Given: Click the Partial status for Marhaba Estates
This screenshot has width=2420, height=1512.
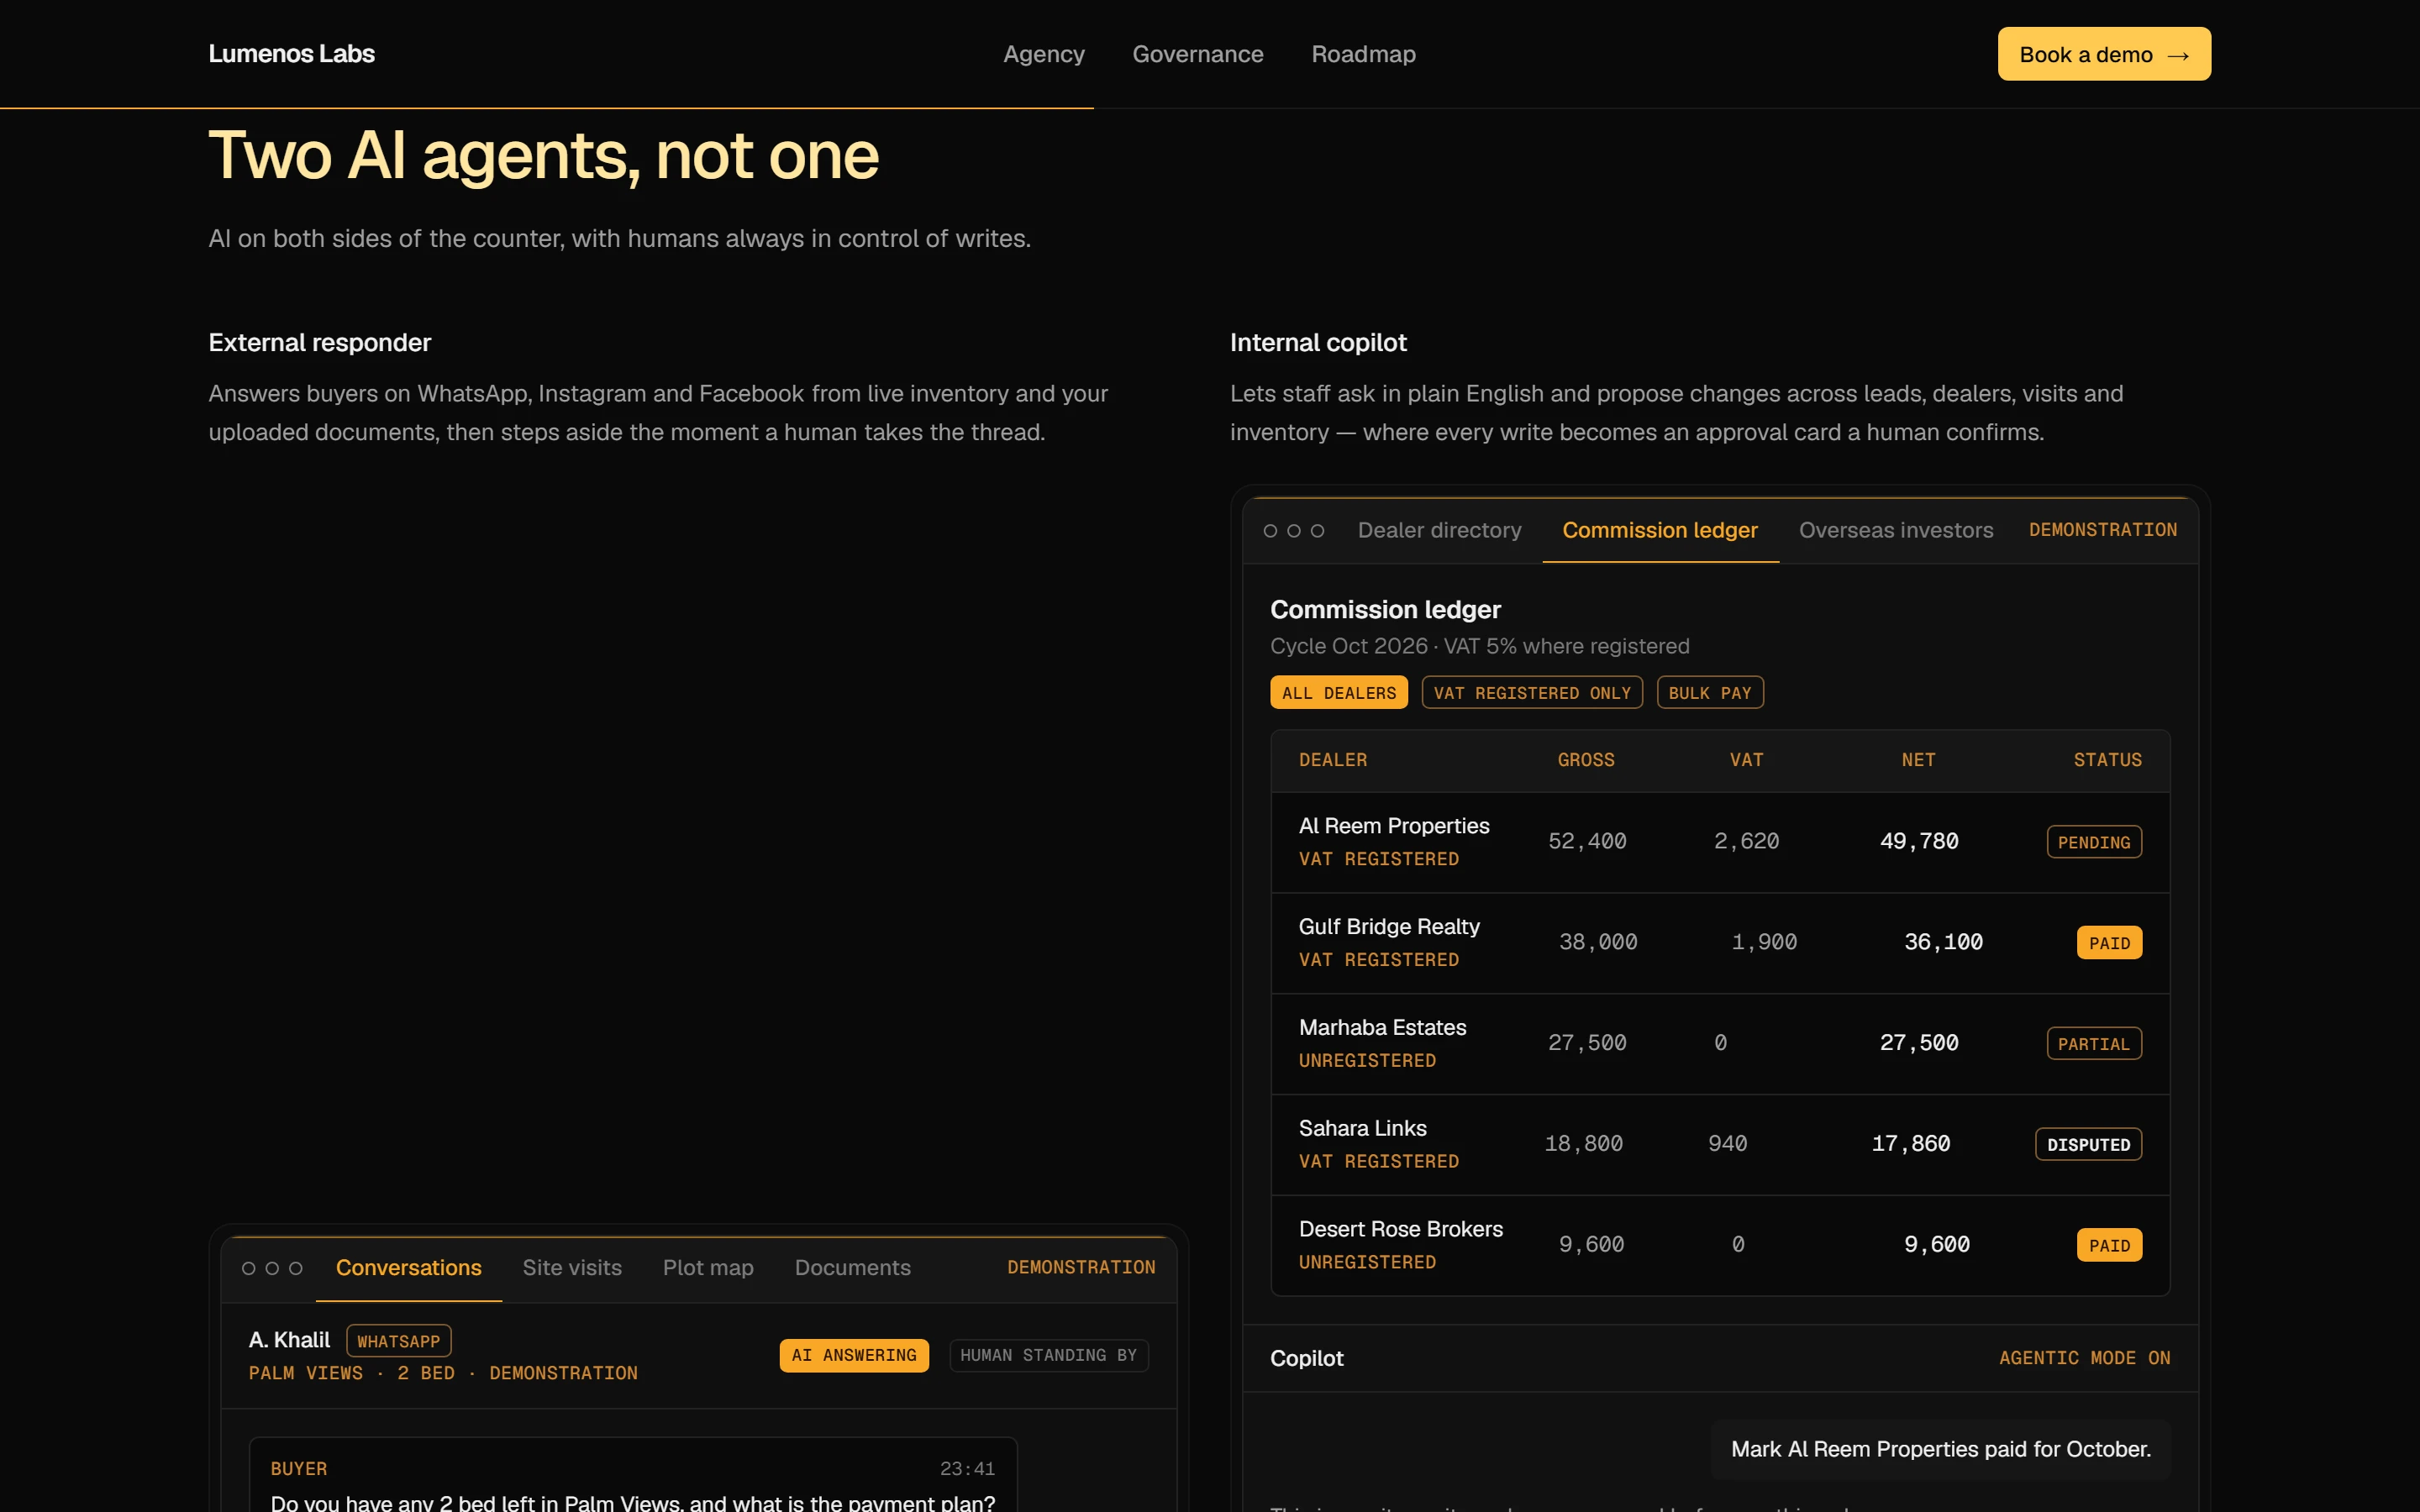Looking at the screenshot, I should (x=2093, y=1044).
